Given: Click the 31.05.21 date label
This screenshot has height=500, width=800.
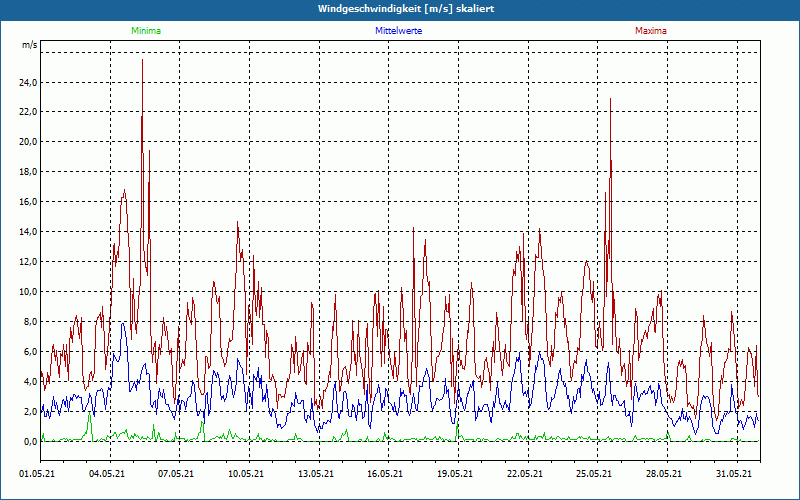Looking at the screenshot, I should (x=734, y=474).
